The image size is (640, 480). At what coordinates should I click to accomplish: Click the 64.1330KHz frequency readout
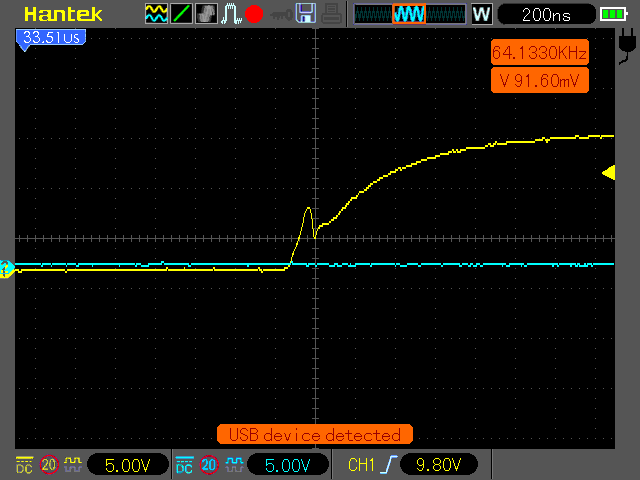[540, 52]
